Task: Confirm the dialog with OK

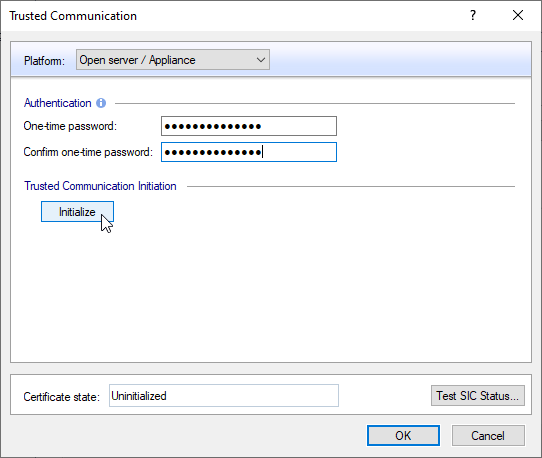Action: click(403, 436)
